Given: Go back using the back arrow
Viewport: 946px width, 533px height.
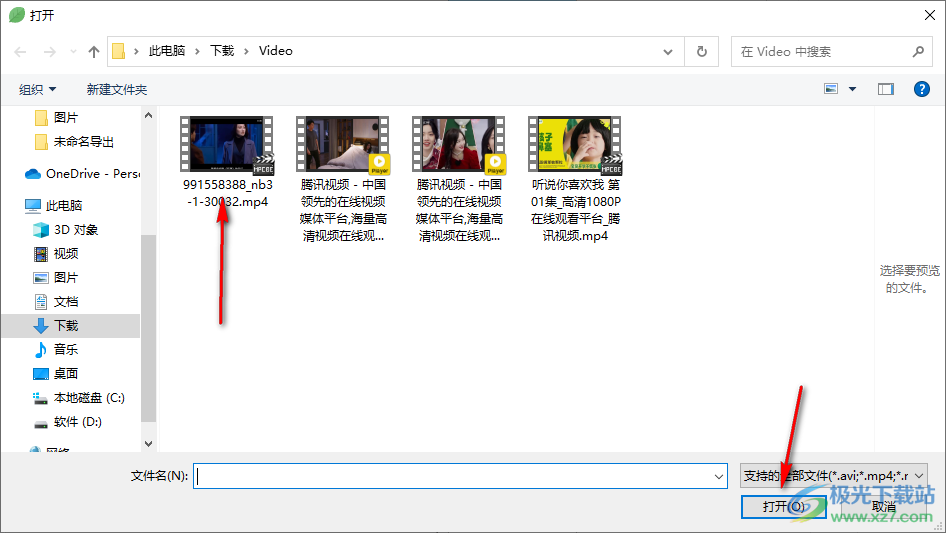Looking at the screenshot, I should [20, 52].
